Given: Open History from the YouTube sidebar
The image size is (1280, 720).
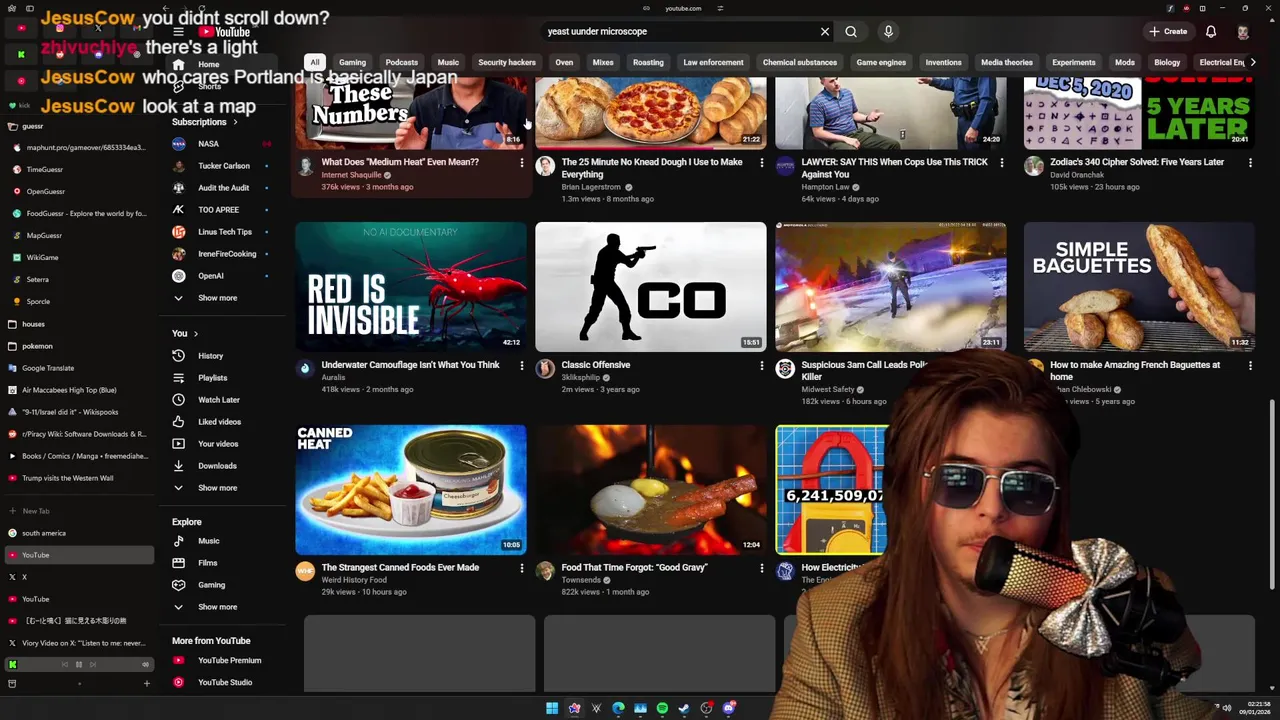Looking at the screenshot, I should [210, 356].
